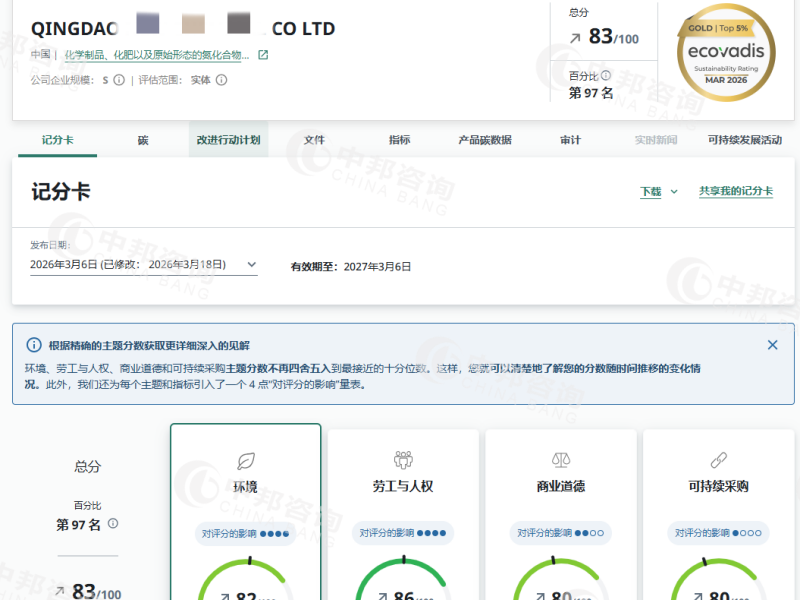The image size is (800, 600).
Task: Click info icon beside 第 97 名 in summary
Action: coord(113,524)
